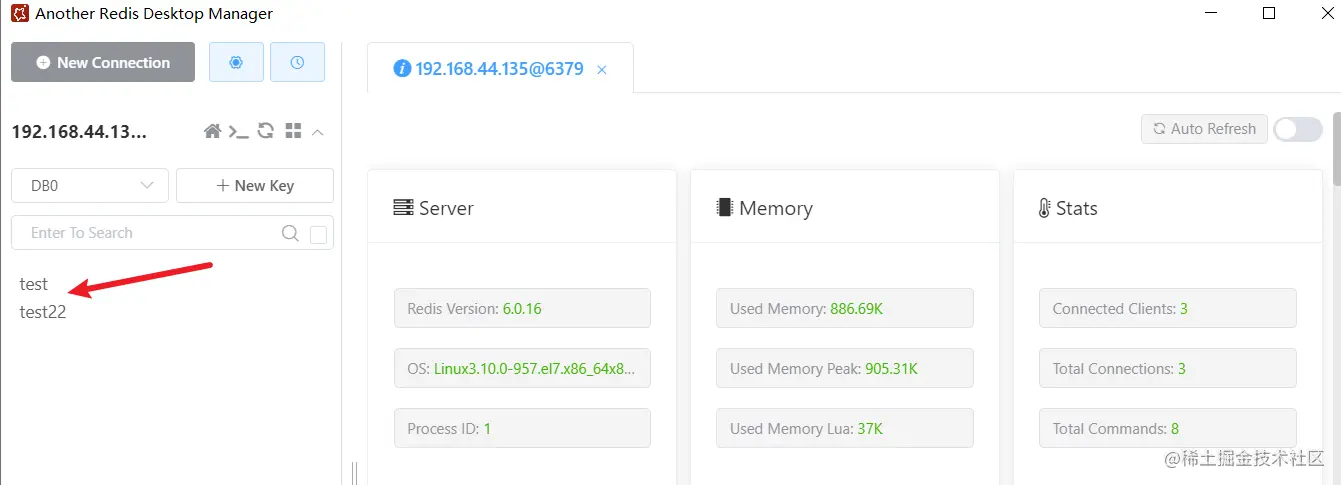The width and height of the screenshot is (1341, 485).
Task: Click Used Memory Peak: 905.31K field
Action: [845, 368]
